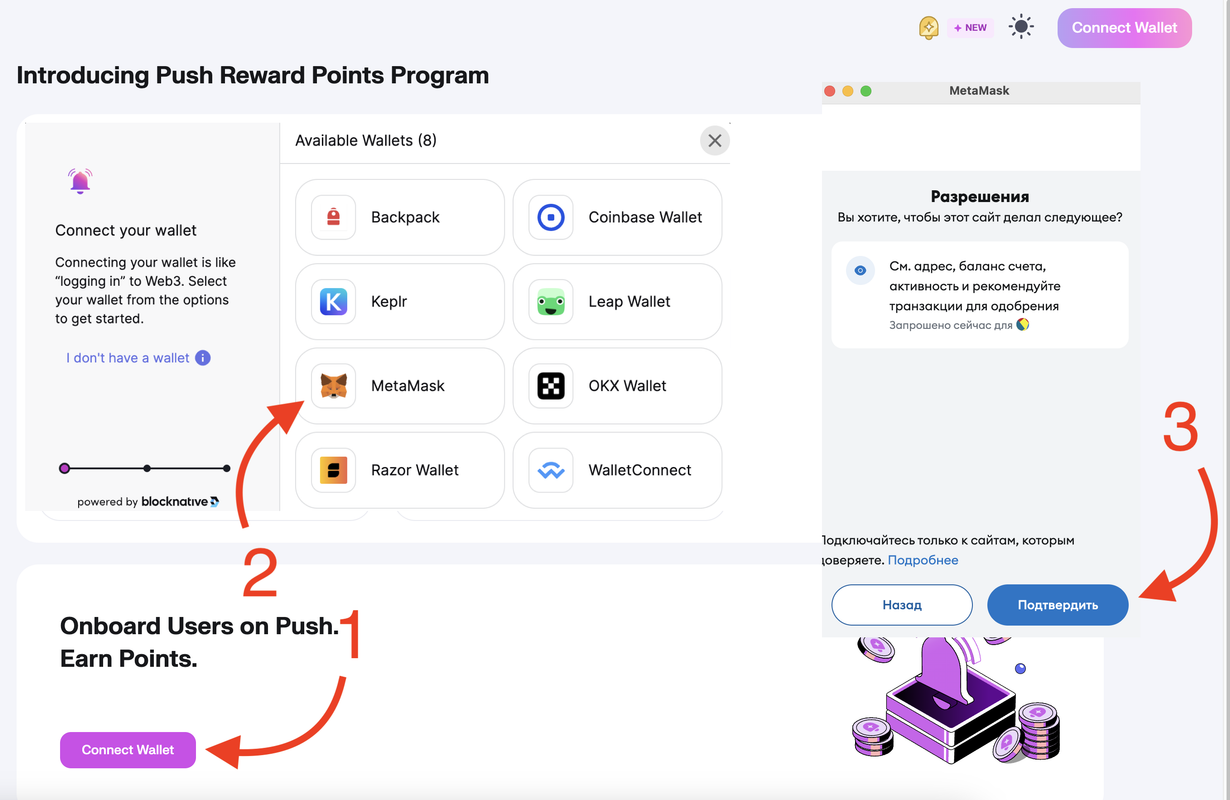
Task: Click the 'Connect your wallet' heading
Action: pyautogui.click(x=126, y=231)
